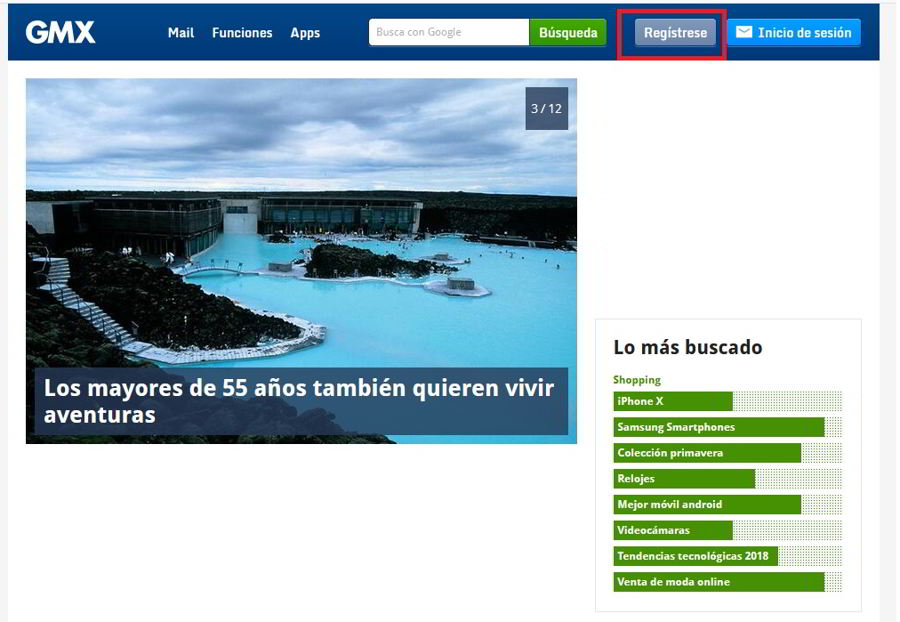Open Samsung Smartphones trending item
This screenshot has width=900, height=622.
tap(718, 427)
